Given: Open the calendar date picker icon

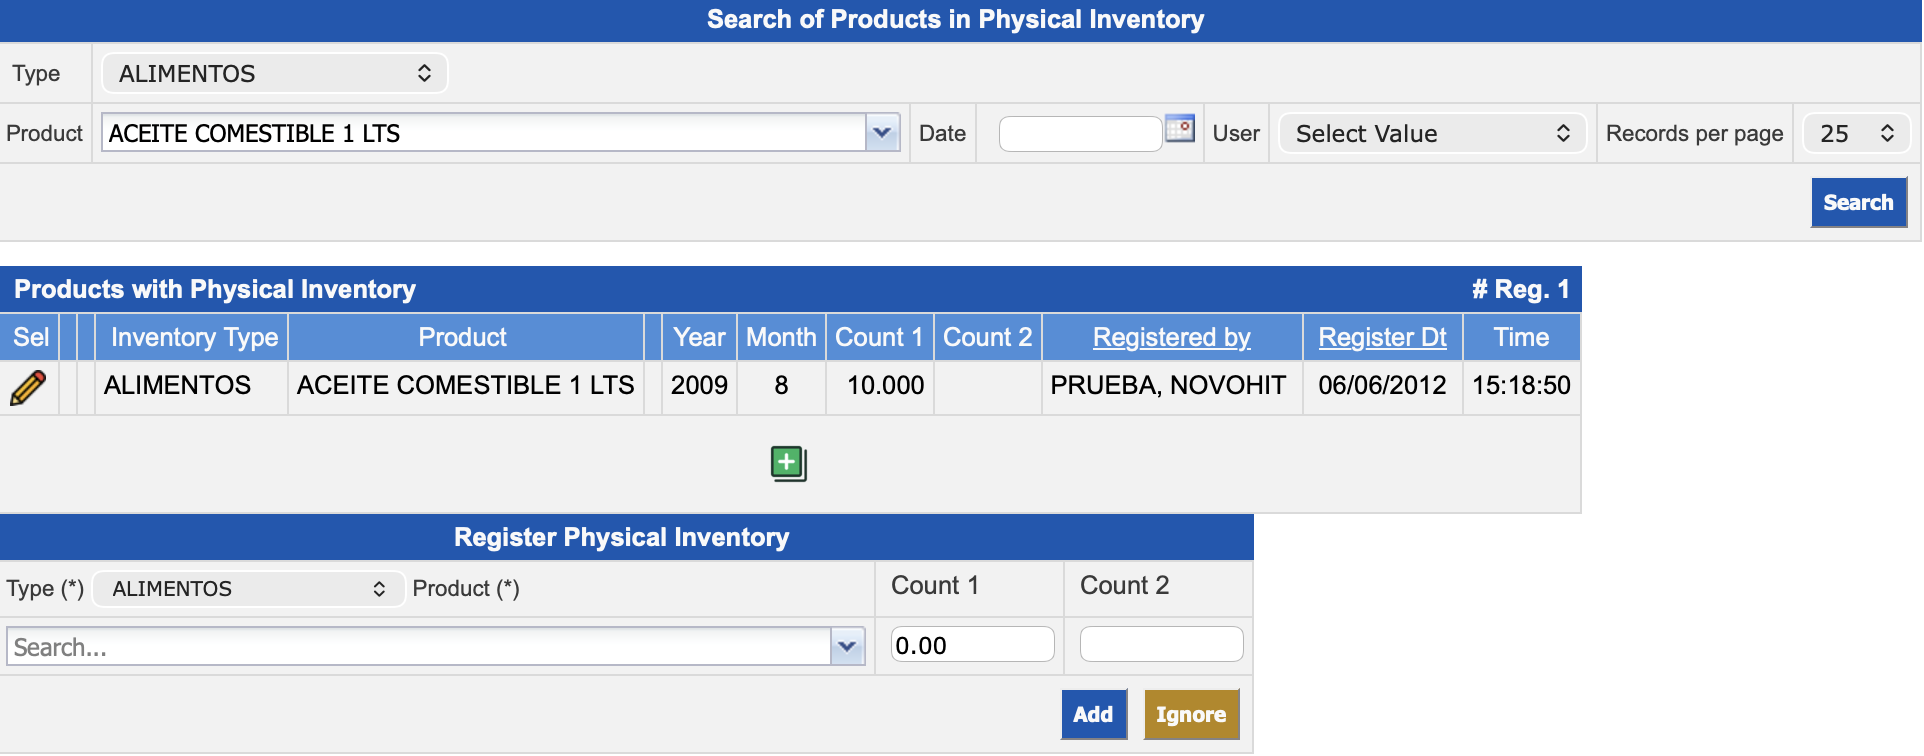Looking at the screenshot, I should [x=1180, y=130].
